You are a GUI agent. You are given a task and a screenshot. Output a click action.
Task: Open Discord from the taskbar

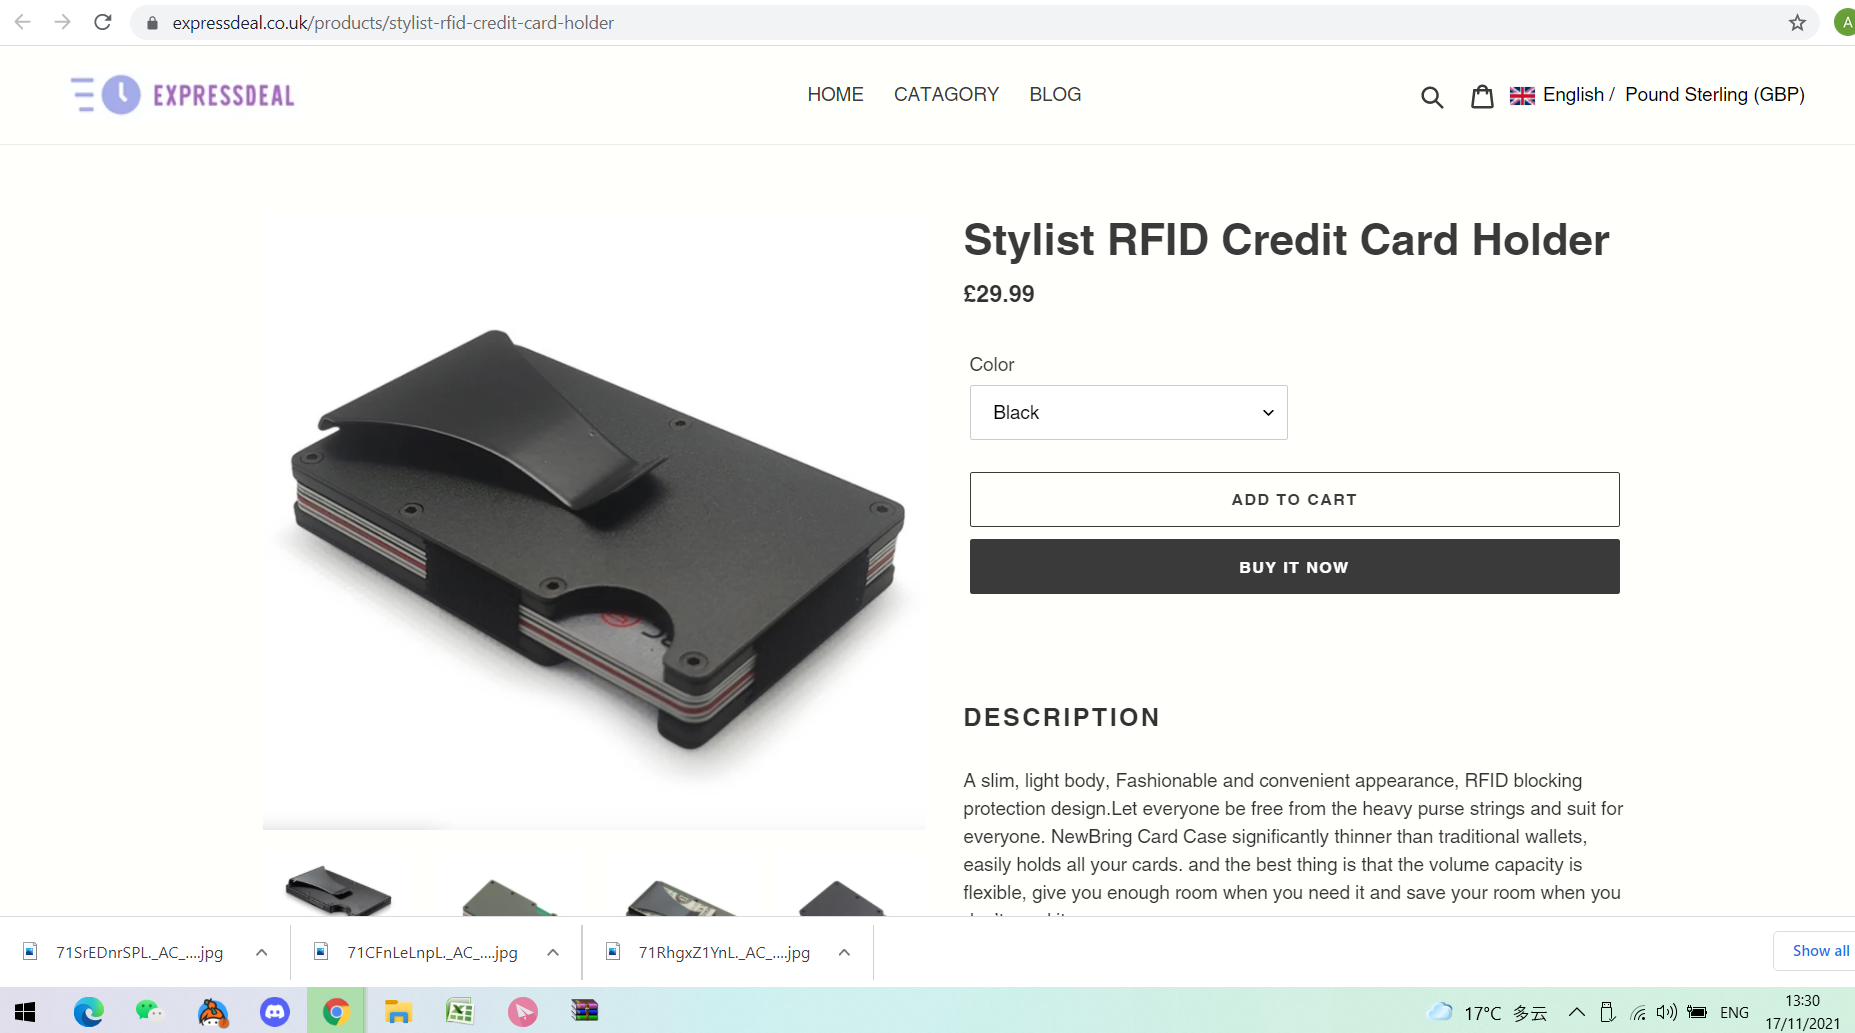coord(274,1012)
